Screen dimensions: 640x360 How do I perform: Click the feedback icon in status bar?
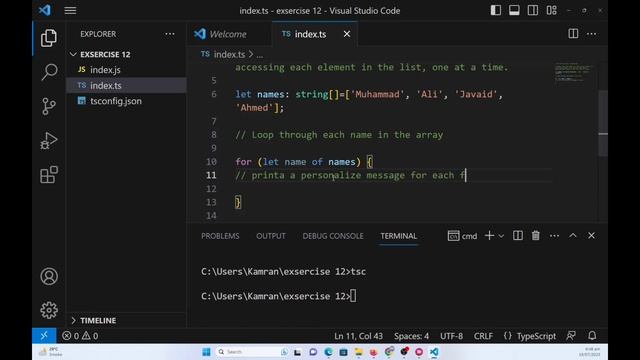pyautogui.click(x=571, y=336)
